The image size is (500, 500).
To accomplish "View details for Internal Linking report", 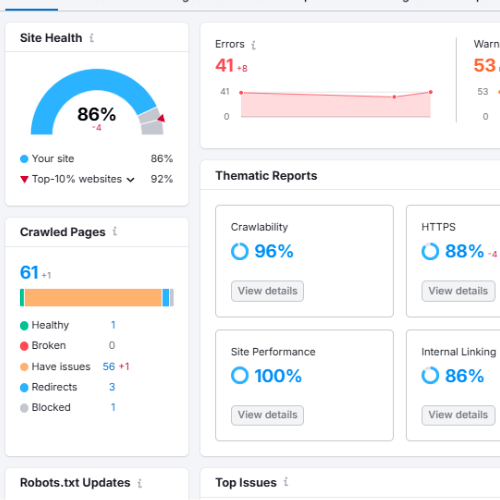I will pyautogui.click(x=458, y=415).
